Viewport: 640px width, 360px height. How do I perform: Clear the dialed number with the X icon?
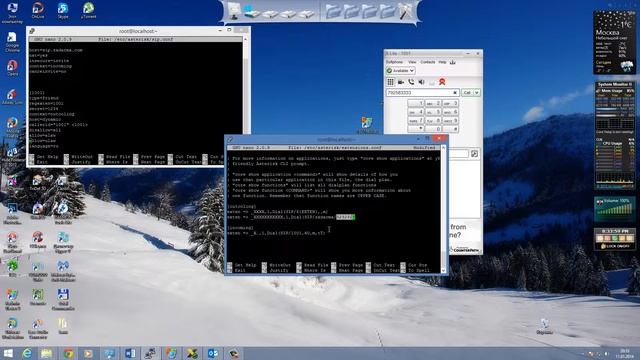(455, 93)
